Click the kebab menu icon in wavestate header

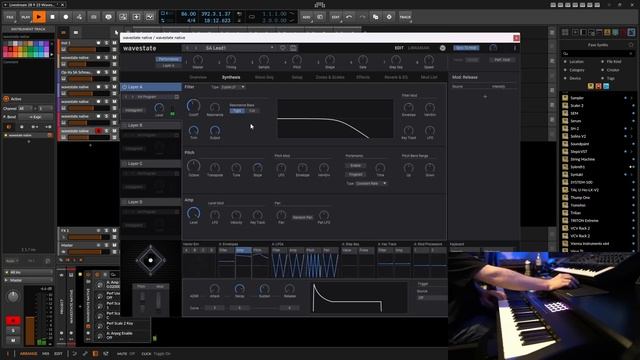pos(515,48)
